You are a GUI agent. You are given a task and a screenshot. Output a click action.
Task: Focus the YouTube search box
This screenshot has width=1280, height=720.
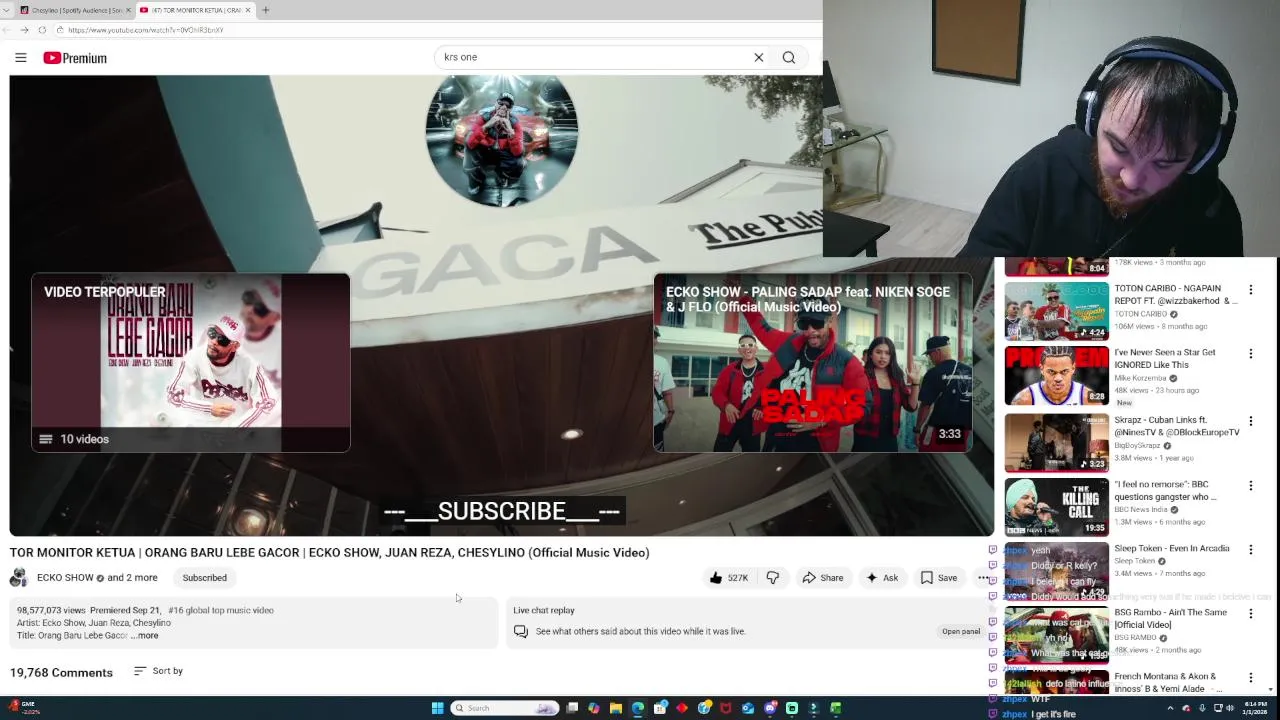[x=595, y=57]
